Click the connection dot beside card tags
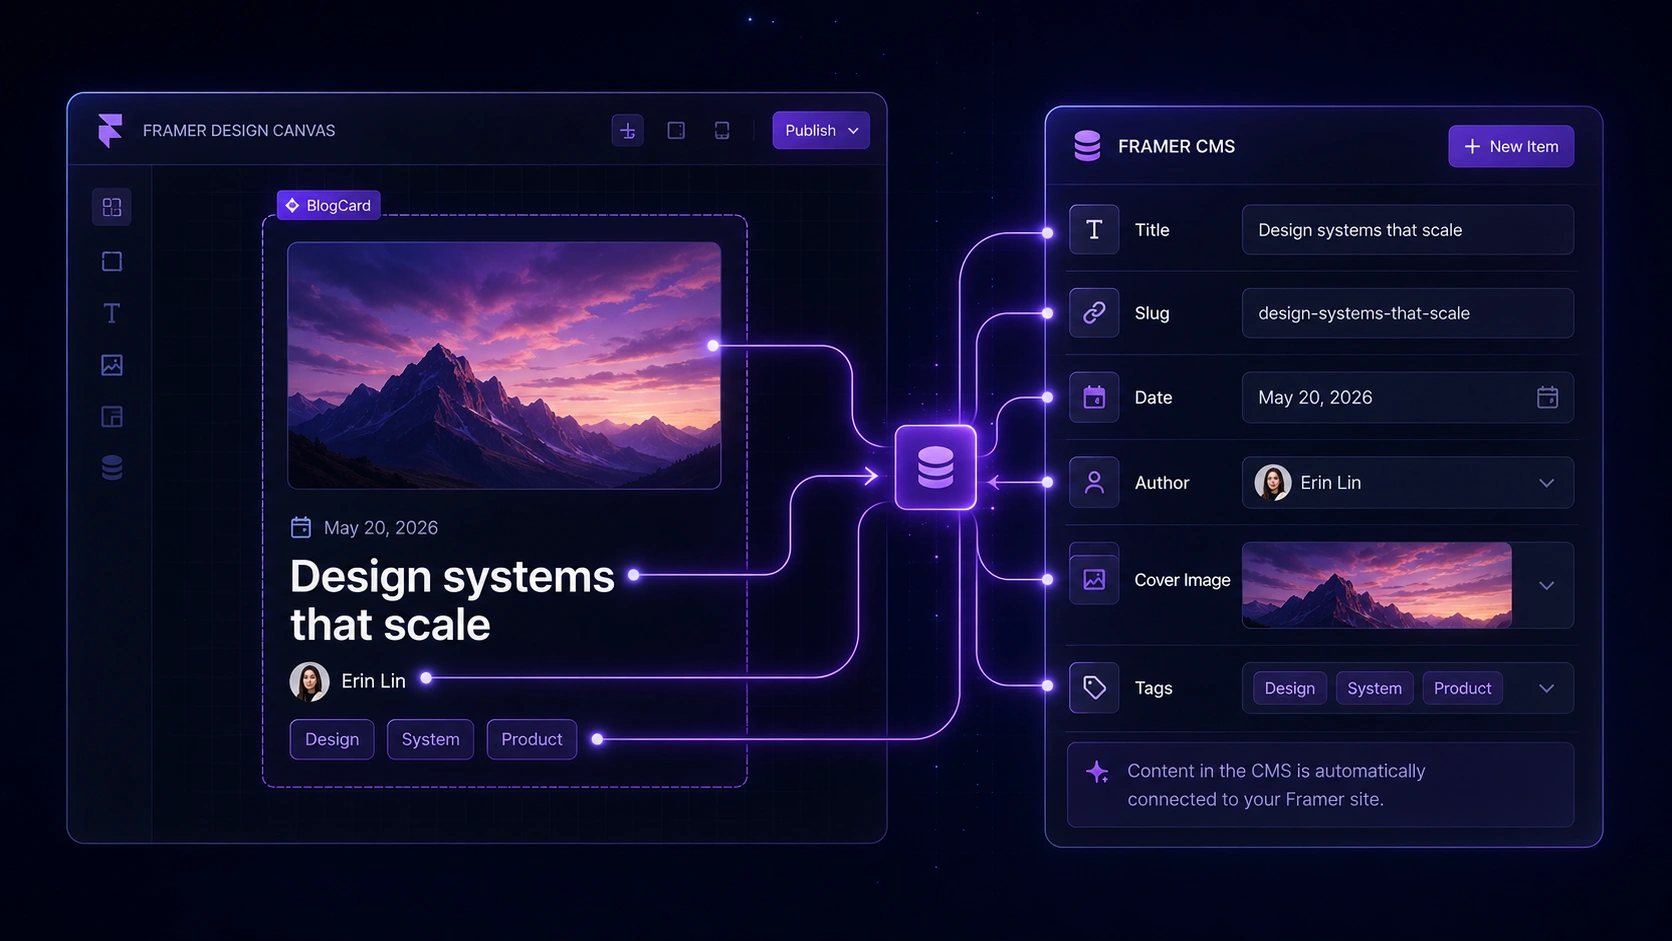Screen dimensions: 1672x941 click(x=597, y=739)
